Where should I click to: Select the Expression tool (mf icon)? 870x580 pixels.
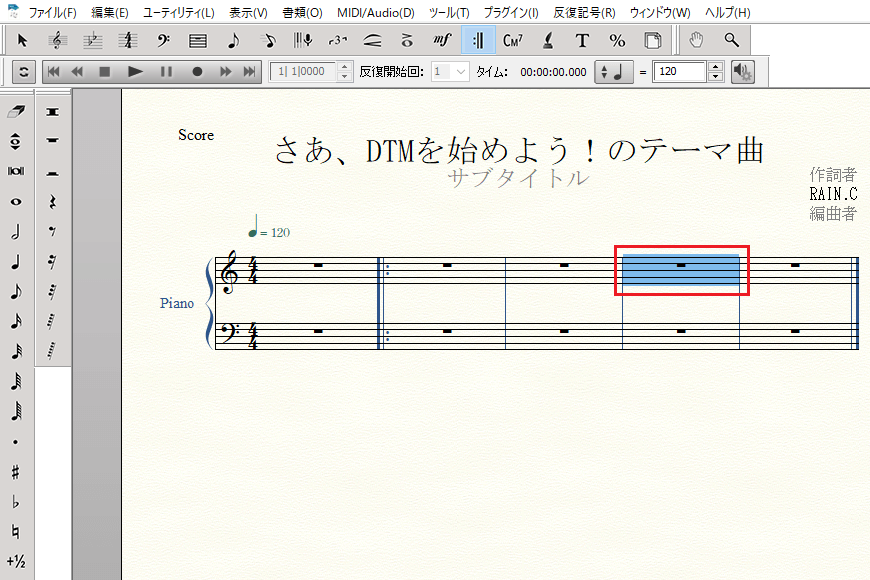point(442,41)
